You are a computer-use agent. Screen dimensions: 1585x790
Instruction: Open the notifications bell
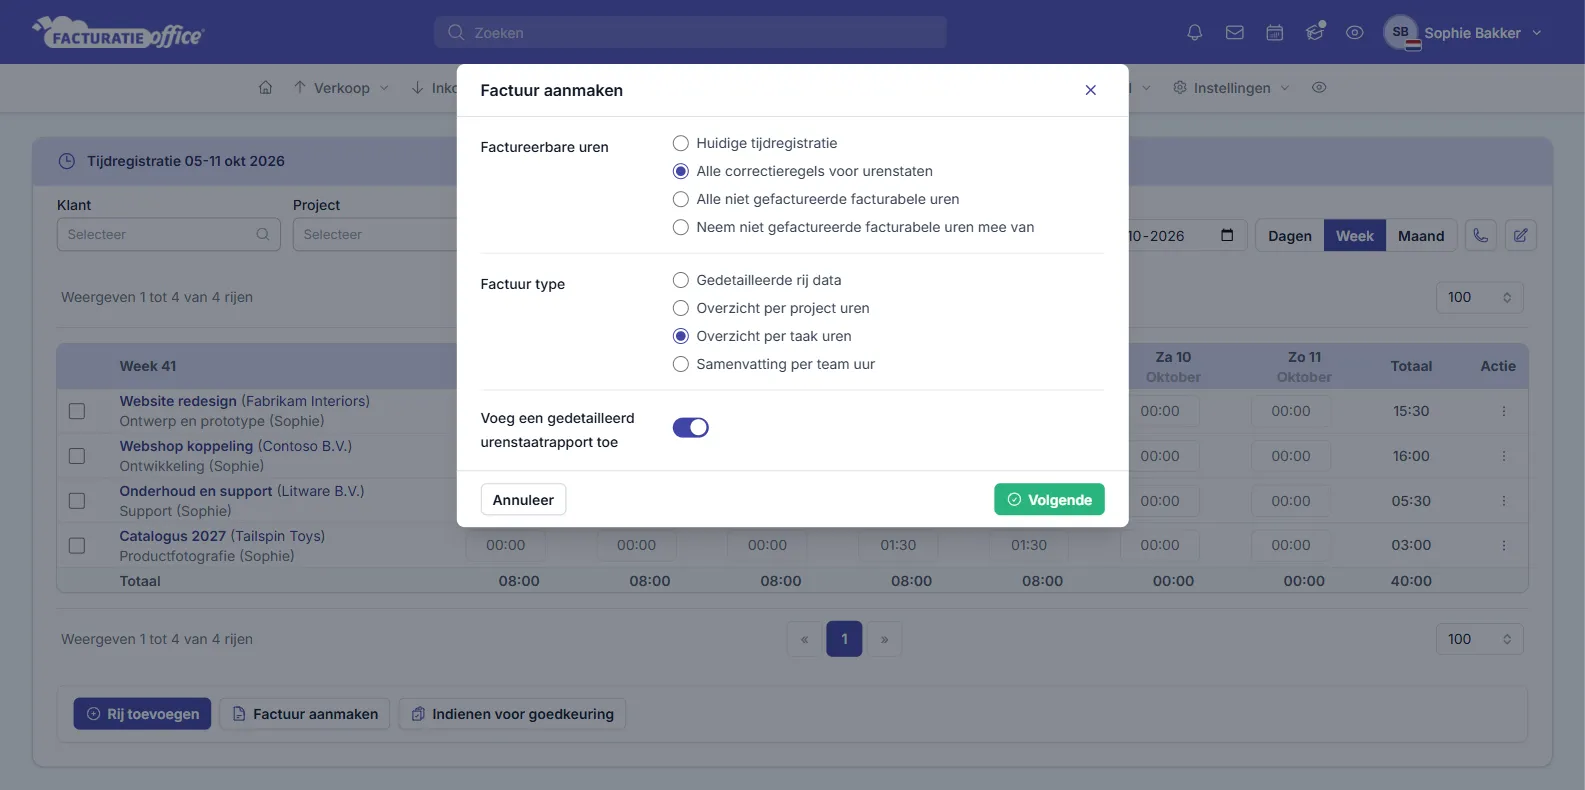point(1194,33)
